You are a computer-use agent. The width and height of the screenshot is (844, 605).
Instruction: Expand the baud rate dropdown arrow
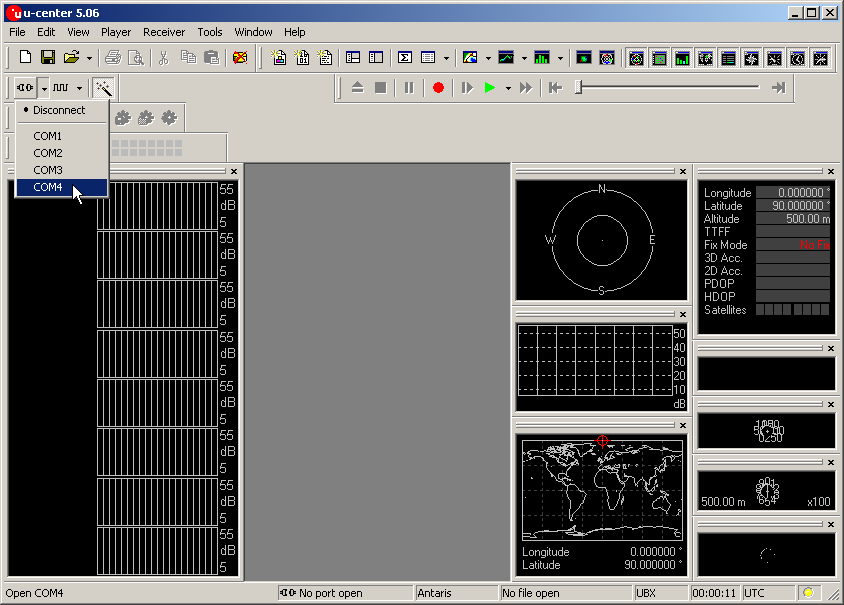point(79,88)
